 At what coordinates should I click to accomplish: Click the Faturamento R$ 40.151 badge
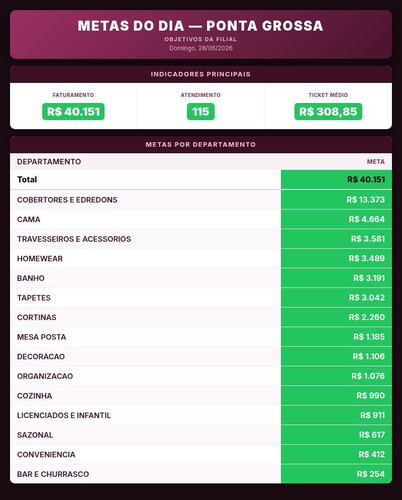(73, 112)
